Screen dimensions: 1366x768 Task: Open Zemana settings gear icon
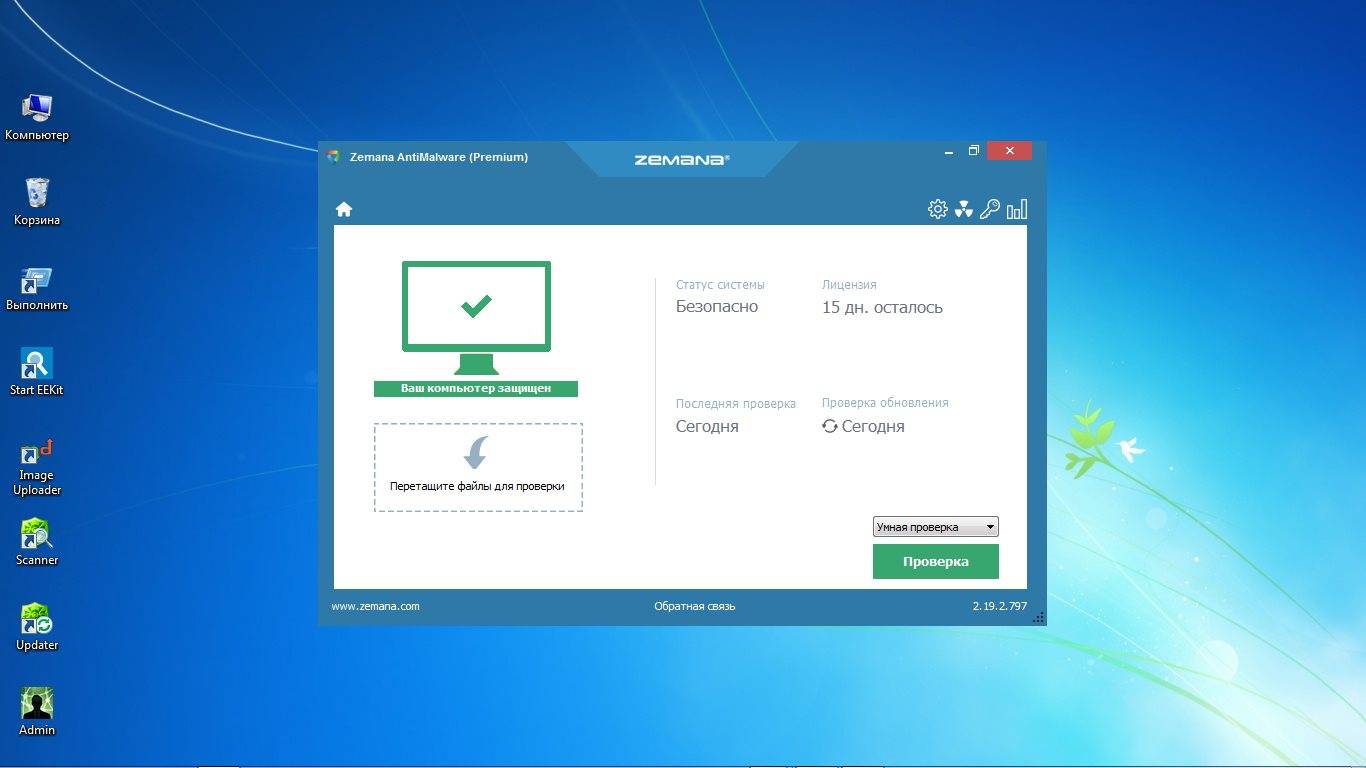coord(937,209)
